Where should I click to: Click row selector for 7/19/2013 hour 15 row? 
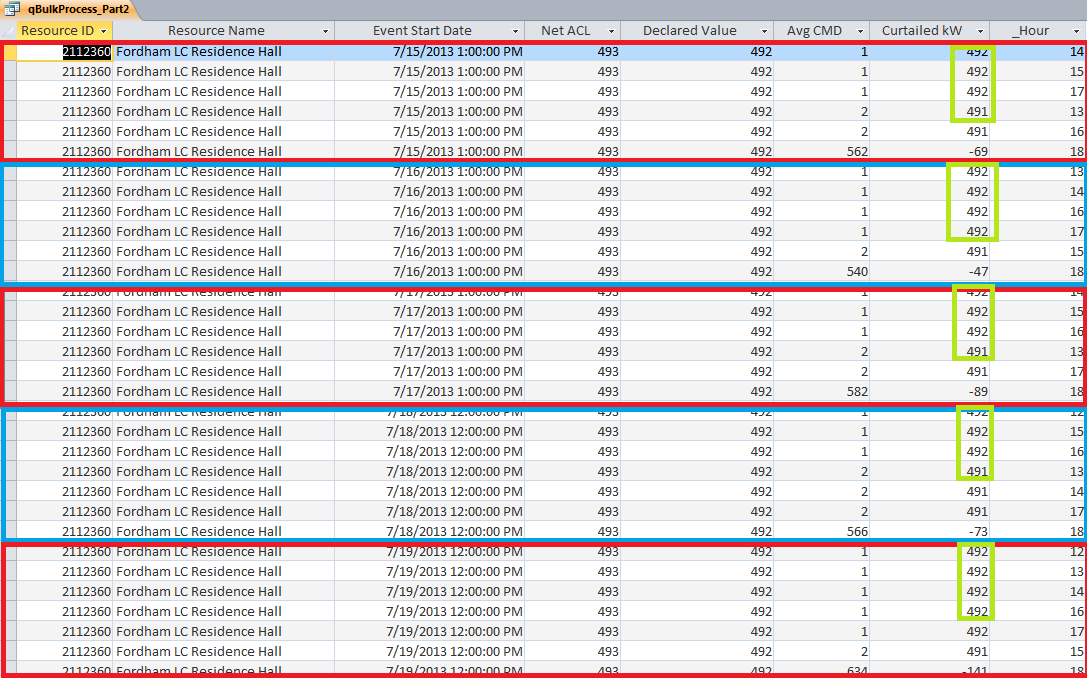(x=8, y=652)
